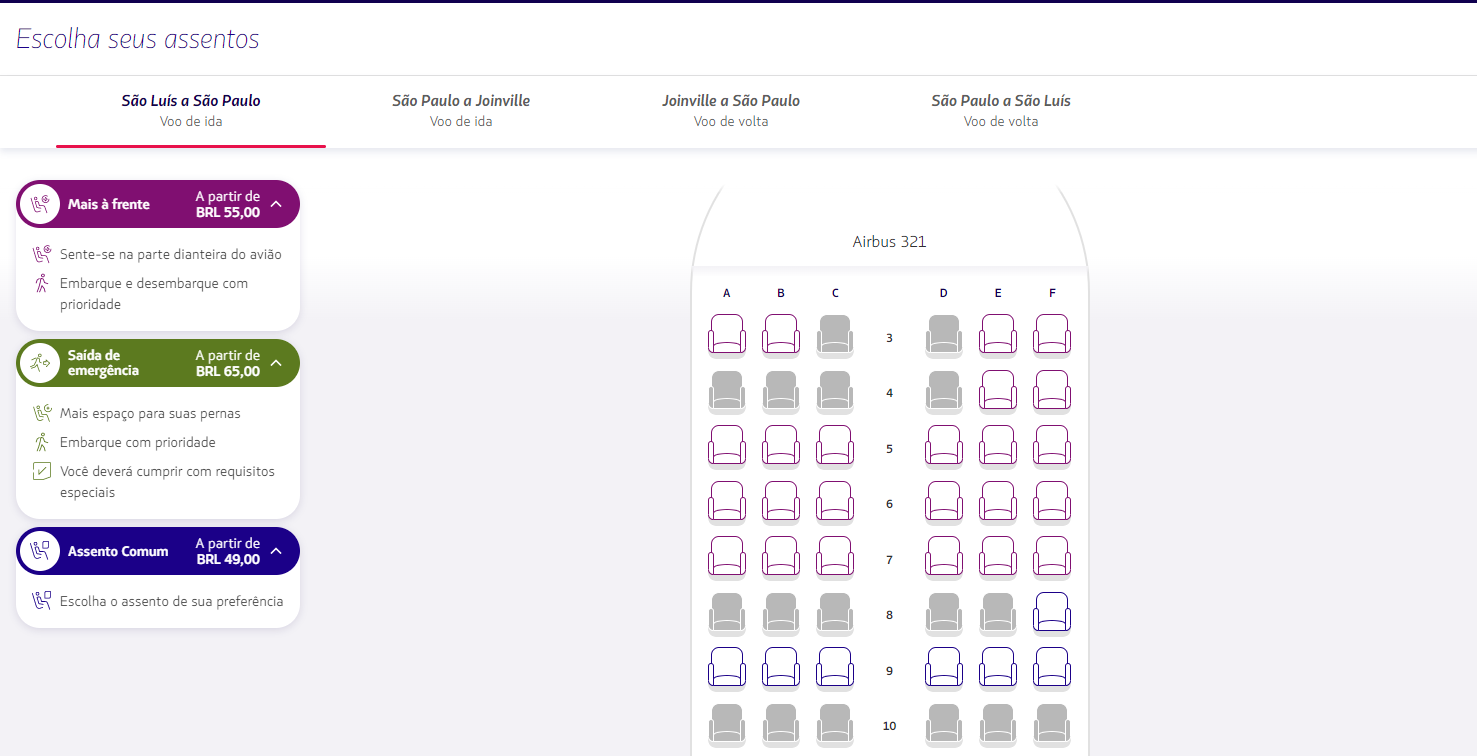
Task: Click 'Mais espaço para suas pernas' text
Action: coord(150,413)
